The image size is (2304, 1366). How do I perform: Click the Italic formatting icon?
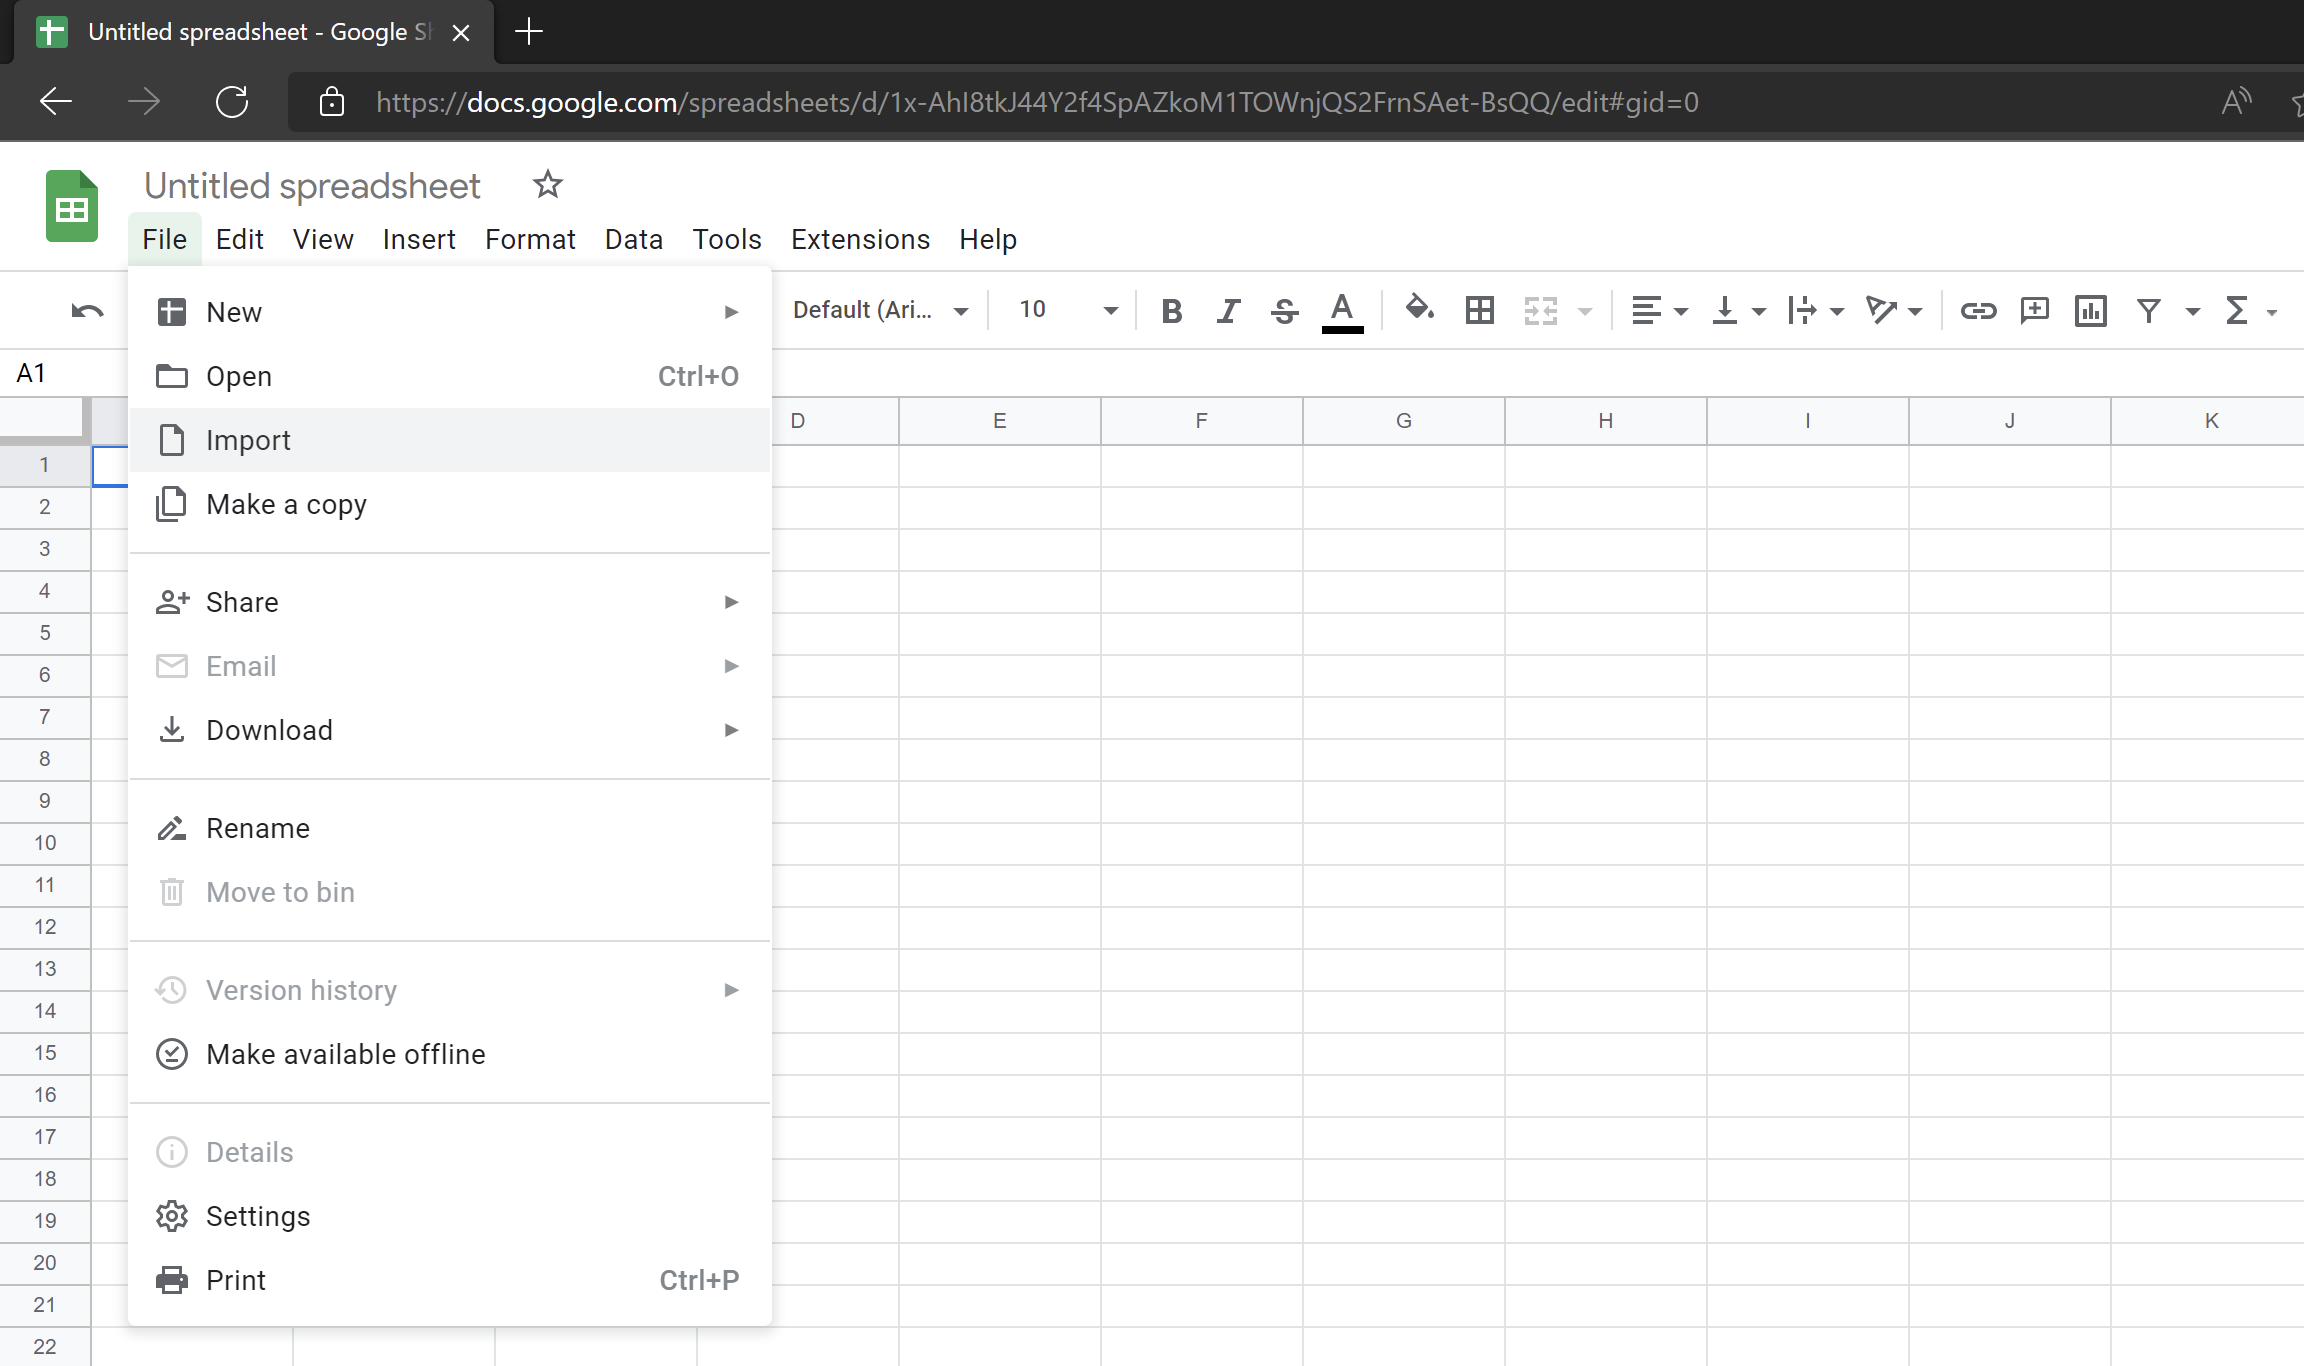coord(1229,309)
